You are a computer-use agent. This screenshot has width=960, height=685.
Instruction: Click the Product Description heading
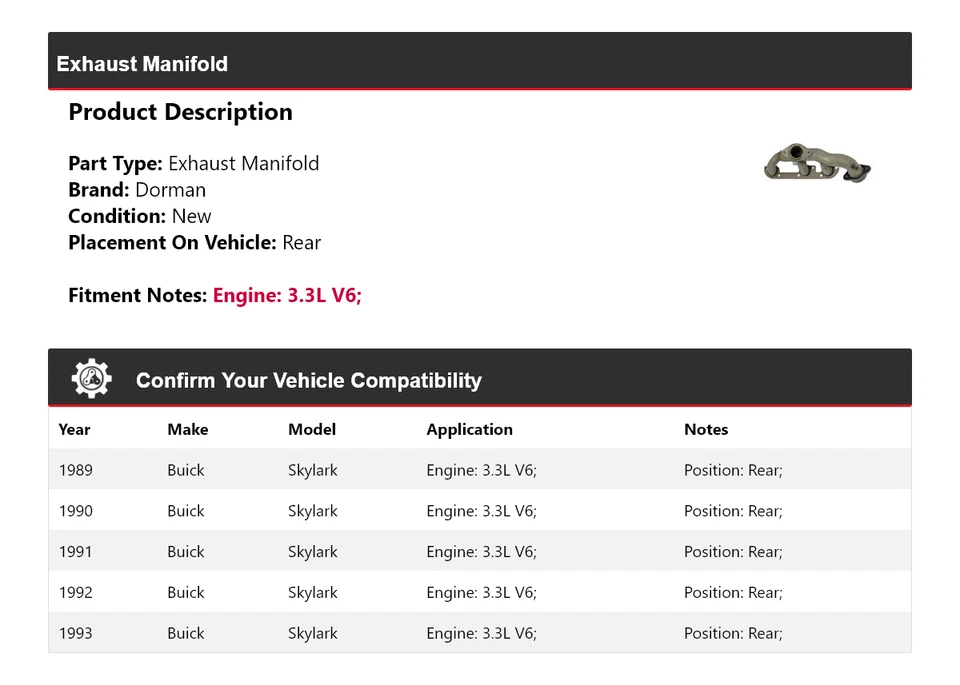pos(180,112)
